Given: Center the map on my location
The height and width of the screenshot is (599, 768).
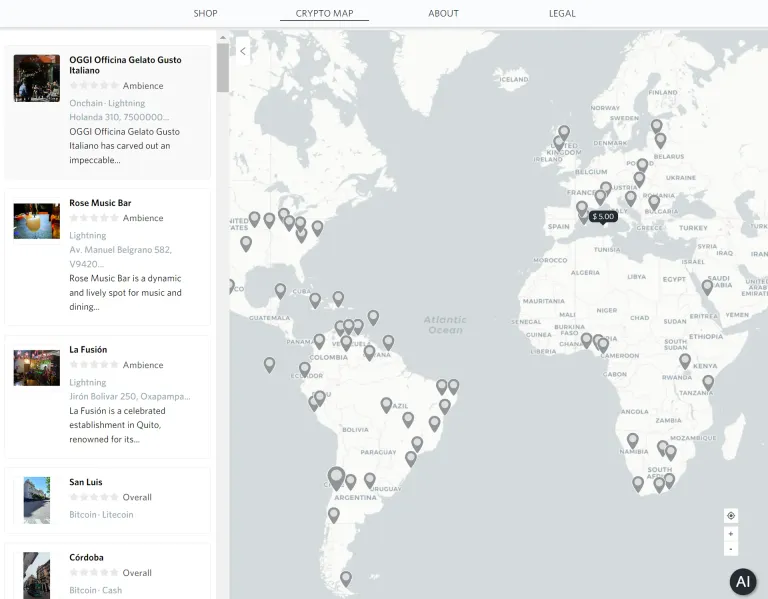Looking at the screenshot, I should 731,515.
